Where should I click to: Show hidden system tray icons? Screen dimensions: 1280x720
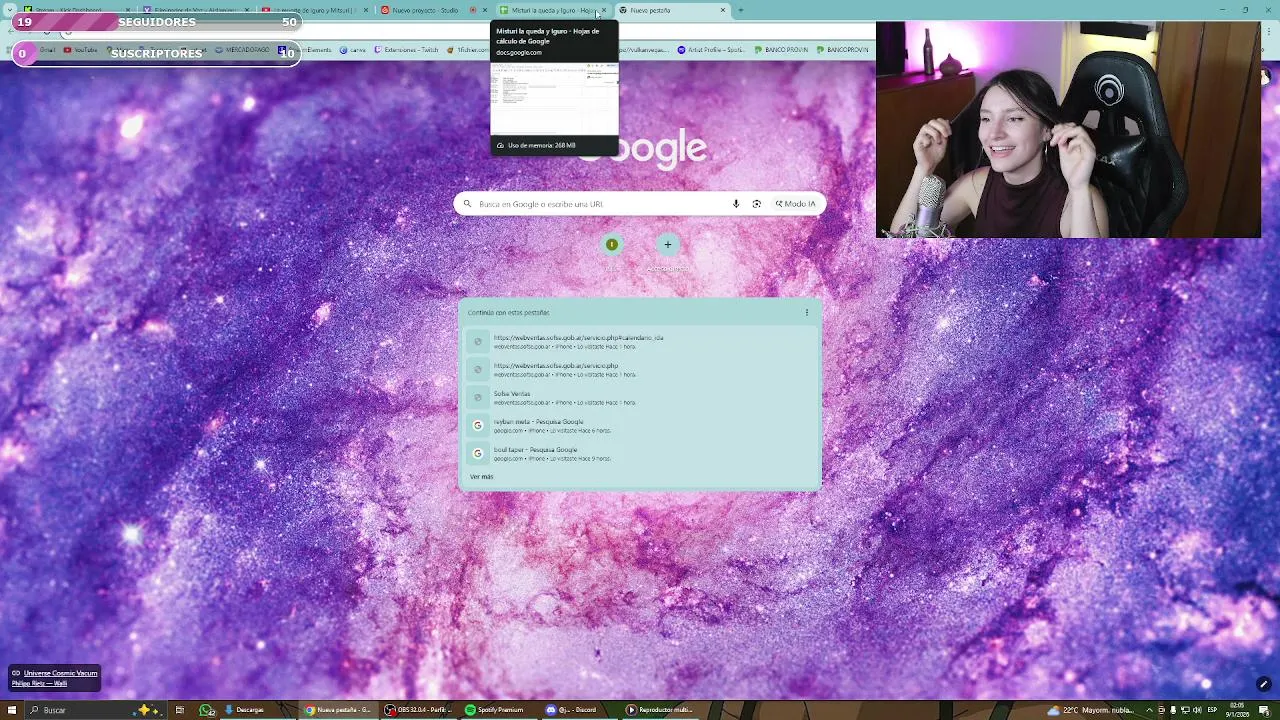point(1147,710)
